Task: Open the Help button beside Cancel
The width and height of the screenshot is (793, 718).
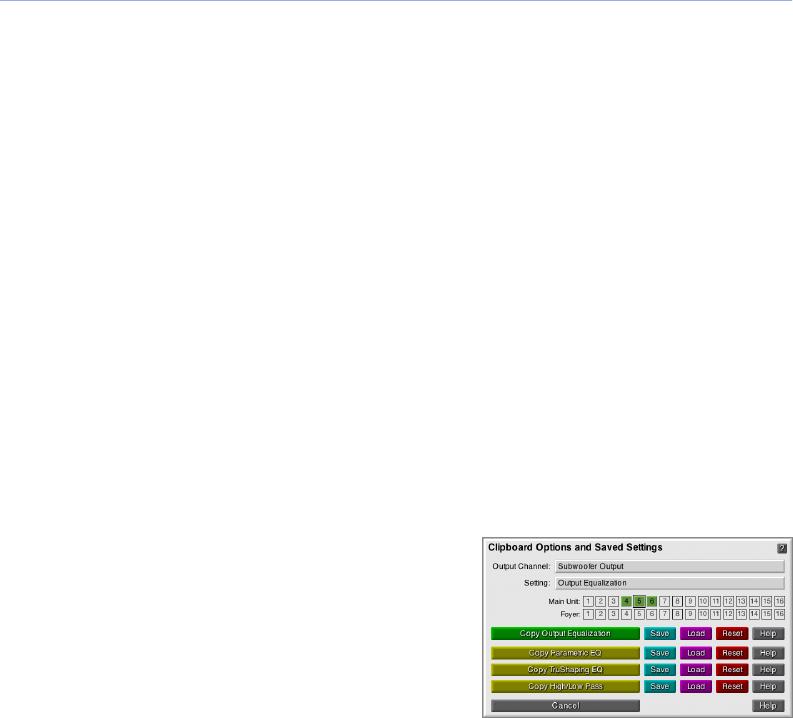Action: coord(768,706)
